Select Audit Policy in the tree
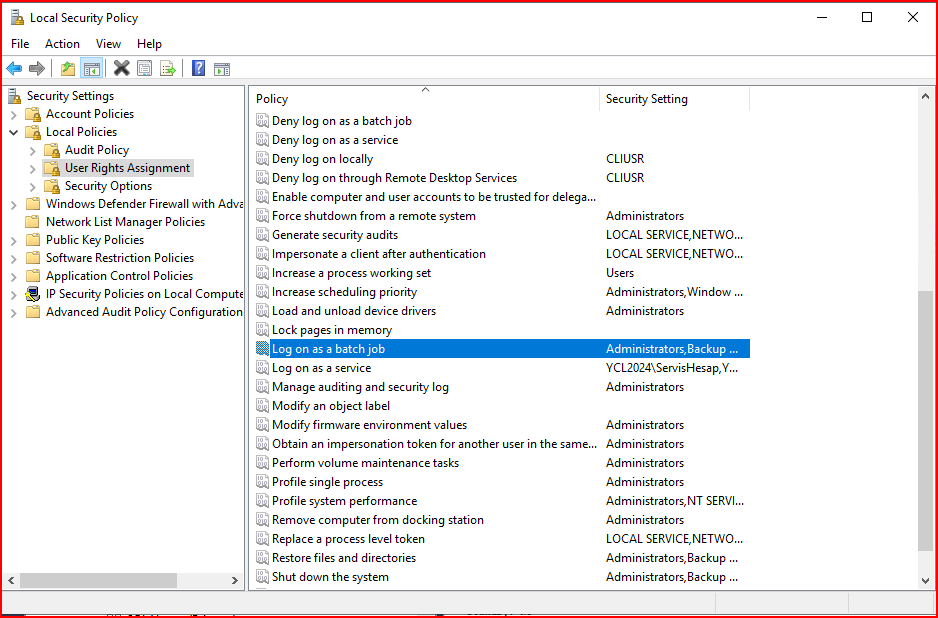Screen dimensions: 938x618 [97, 150]
